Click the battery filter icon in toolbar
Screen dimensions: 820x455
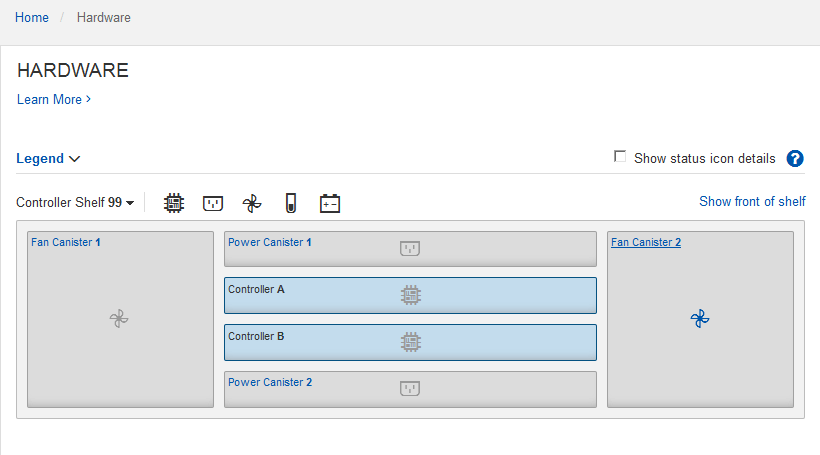coord(330,203)
